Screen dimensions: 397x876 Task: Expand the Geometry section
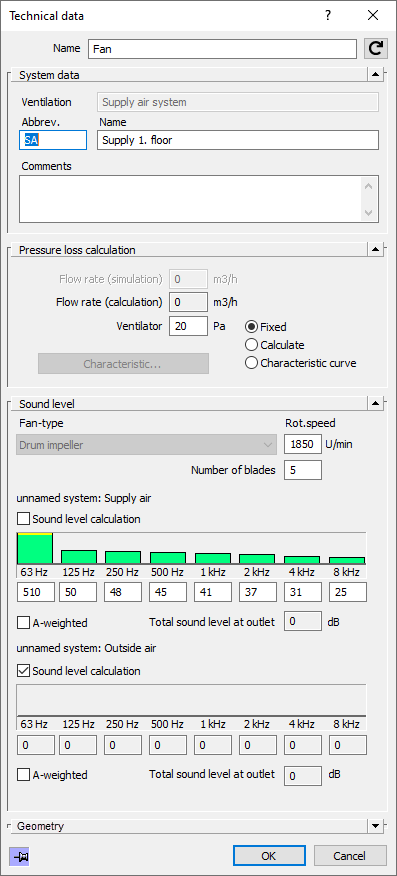point(375,826)
